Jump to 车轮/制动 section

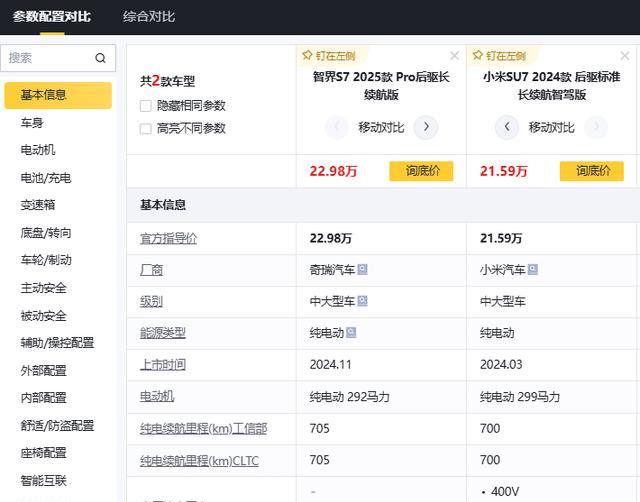coord(46,260)
